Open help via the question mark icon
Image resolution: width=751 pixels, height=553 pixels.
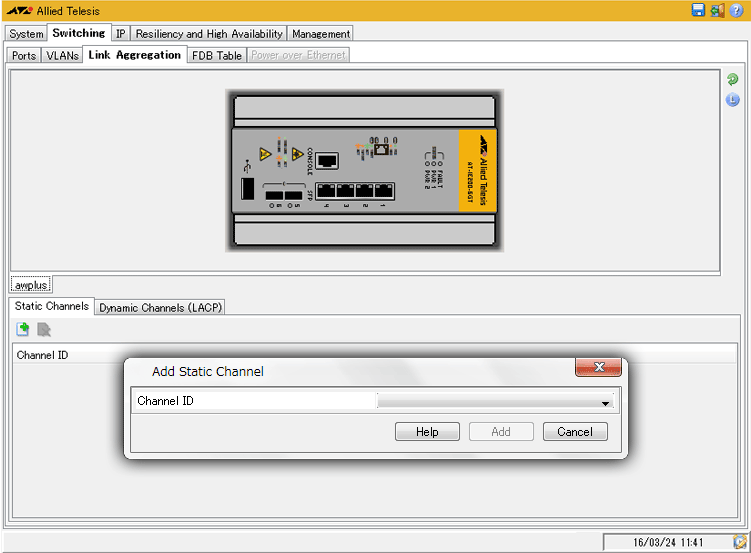[x=737, y=10]
